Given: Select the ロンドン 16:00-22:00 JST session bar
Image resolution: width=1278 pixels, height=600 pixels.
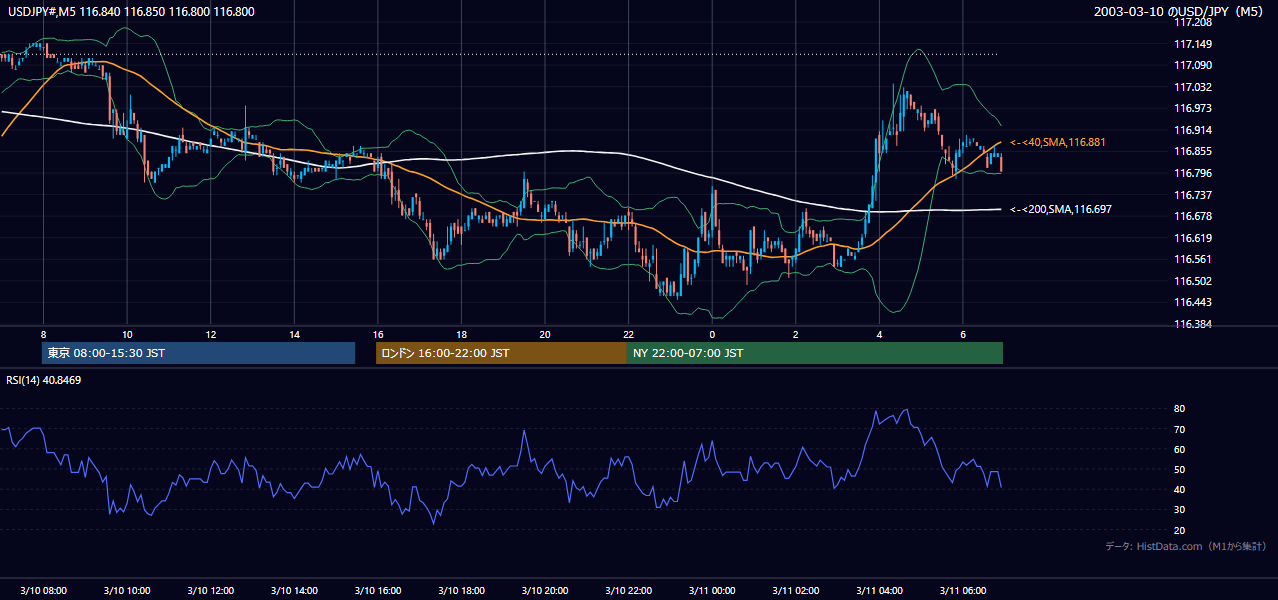Looking at the screenshot, I should (x=501, y=353).
